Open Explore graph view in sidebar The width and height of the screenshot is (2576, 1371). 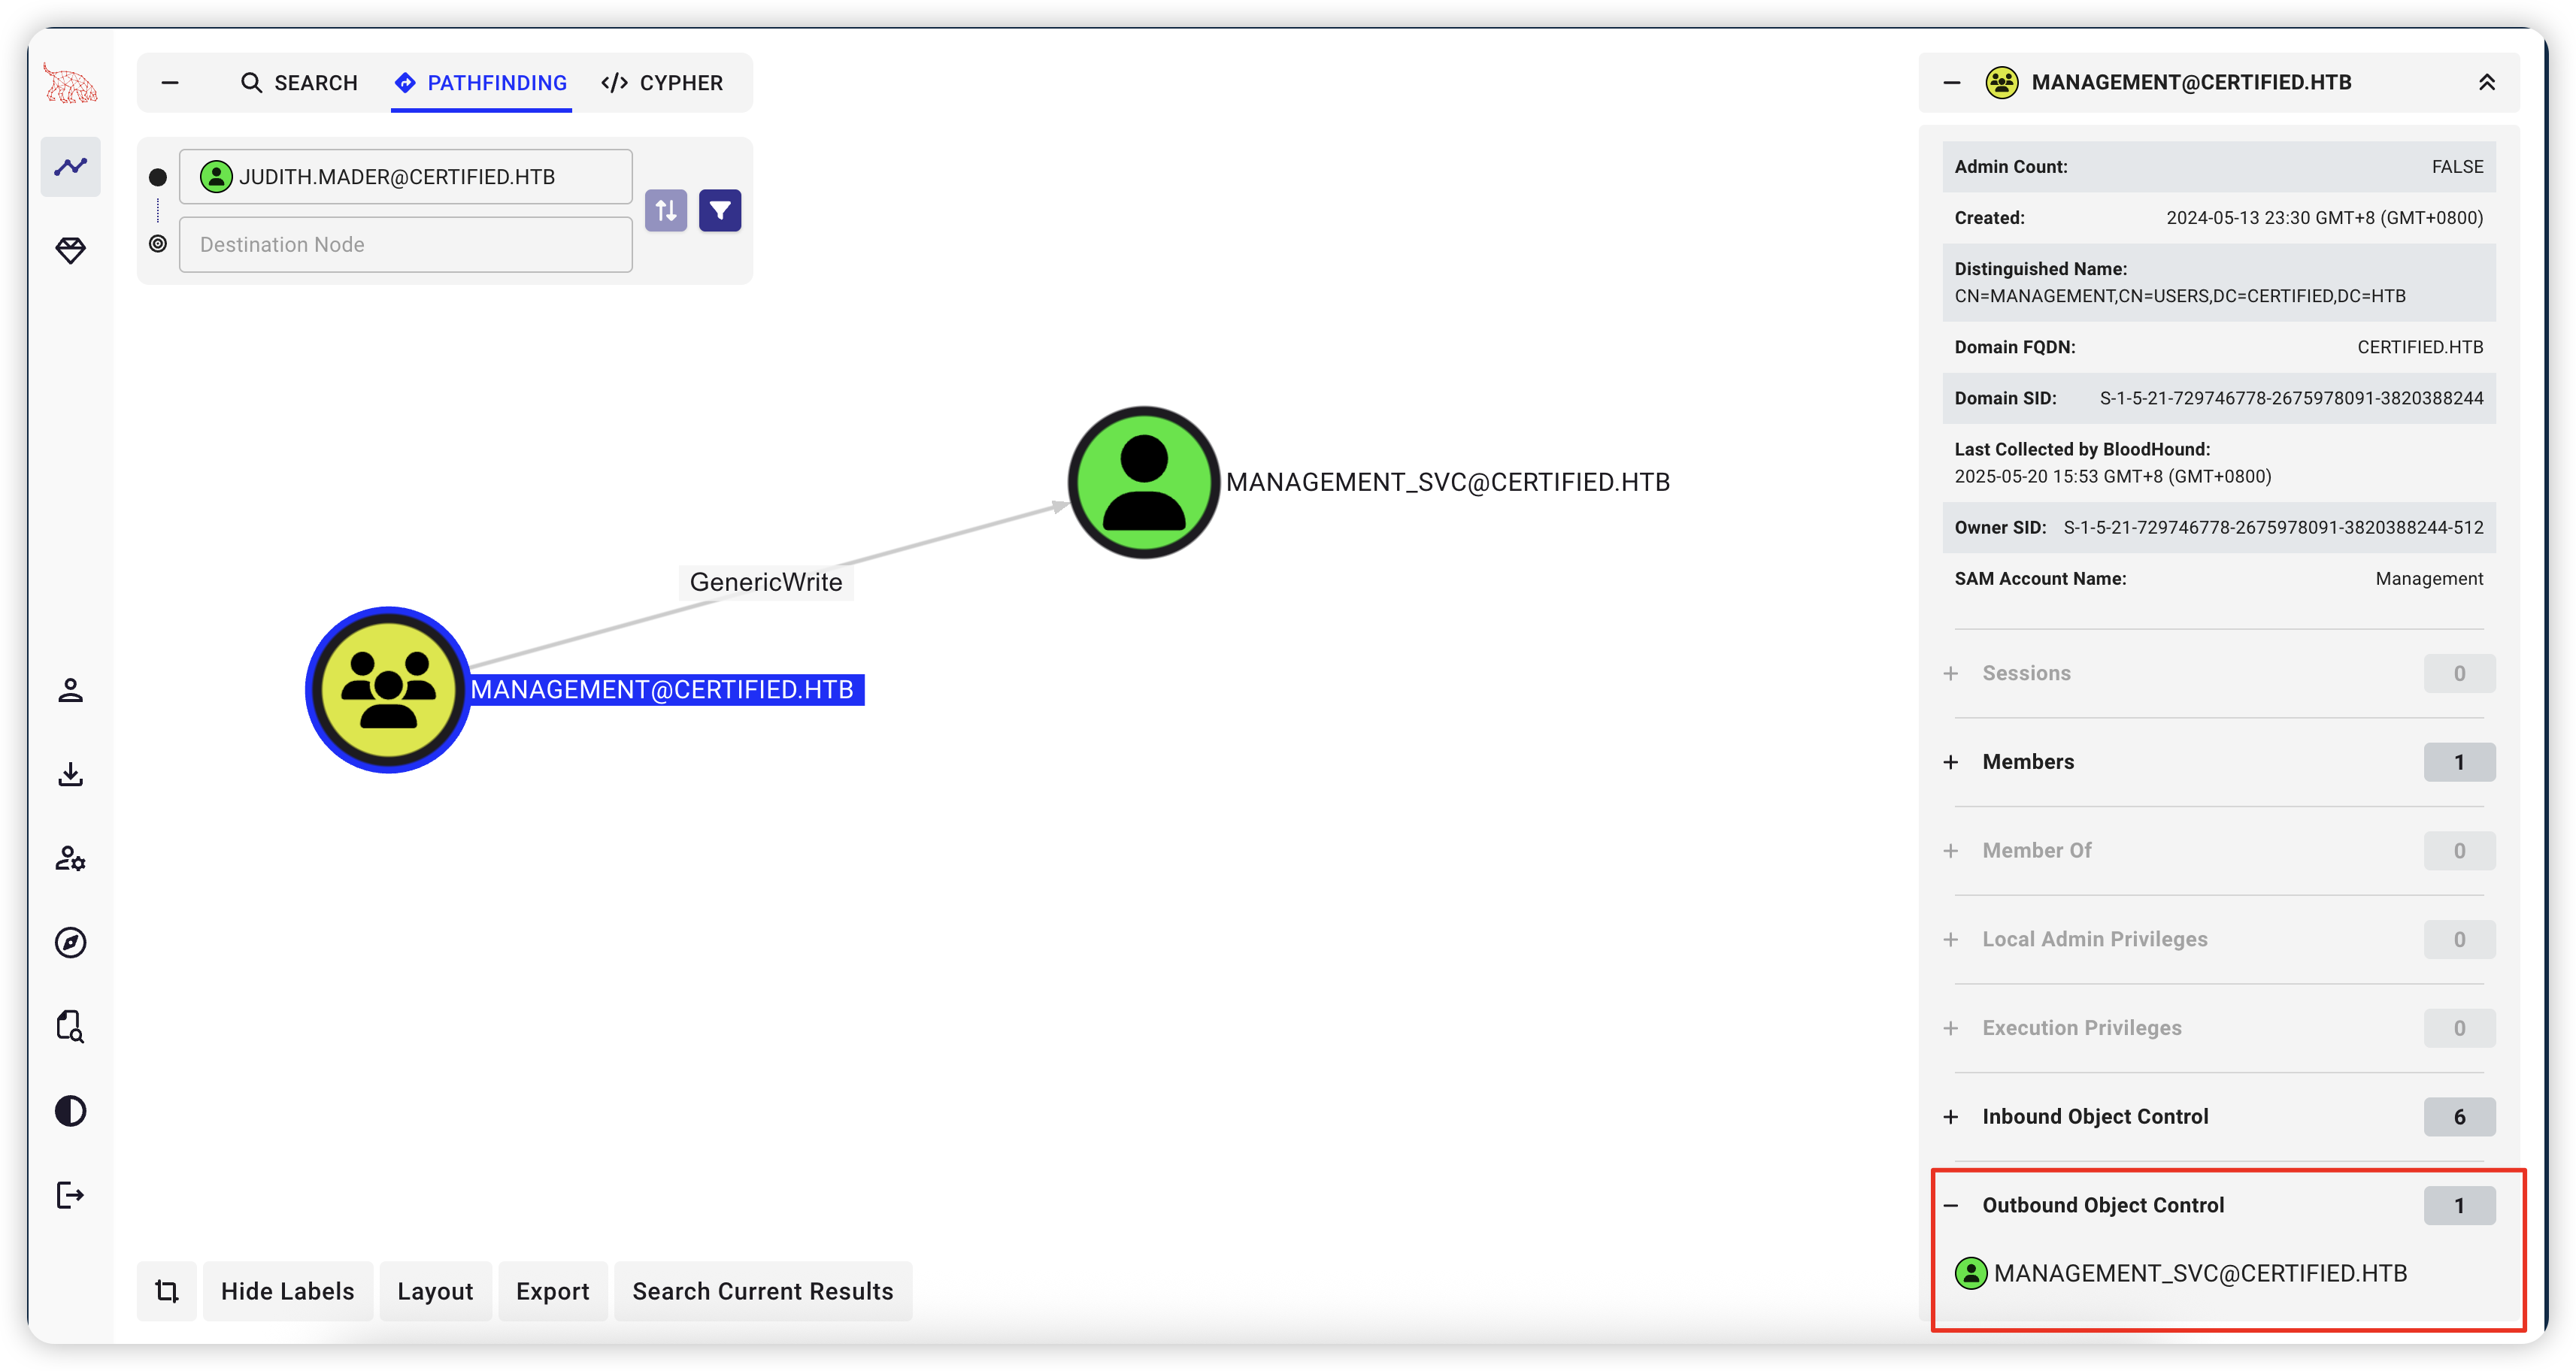pyautogui.click(x=71, y=167)
